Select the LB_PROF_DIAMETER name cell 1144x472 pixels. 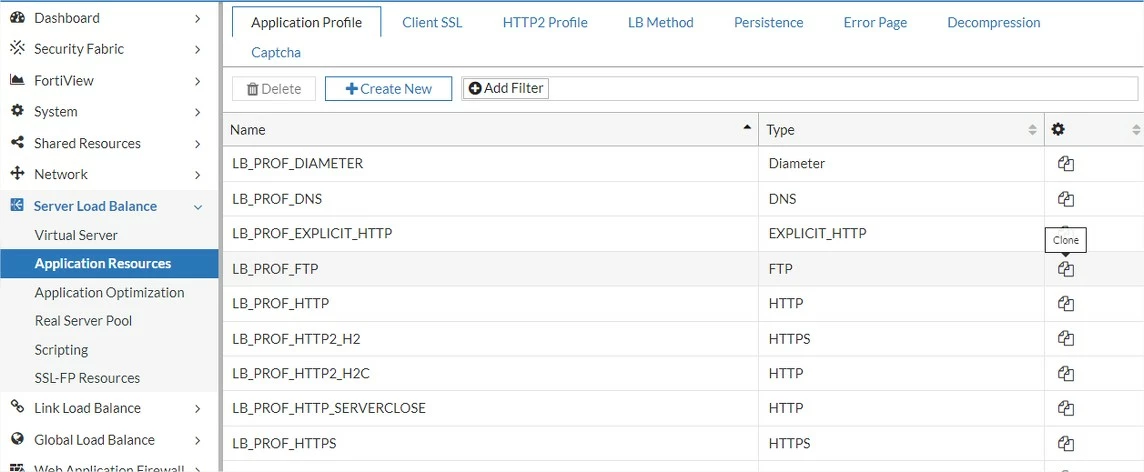[490, 164]
